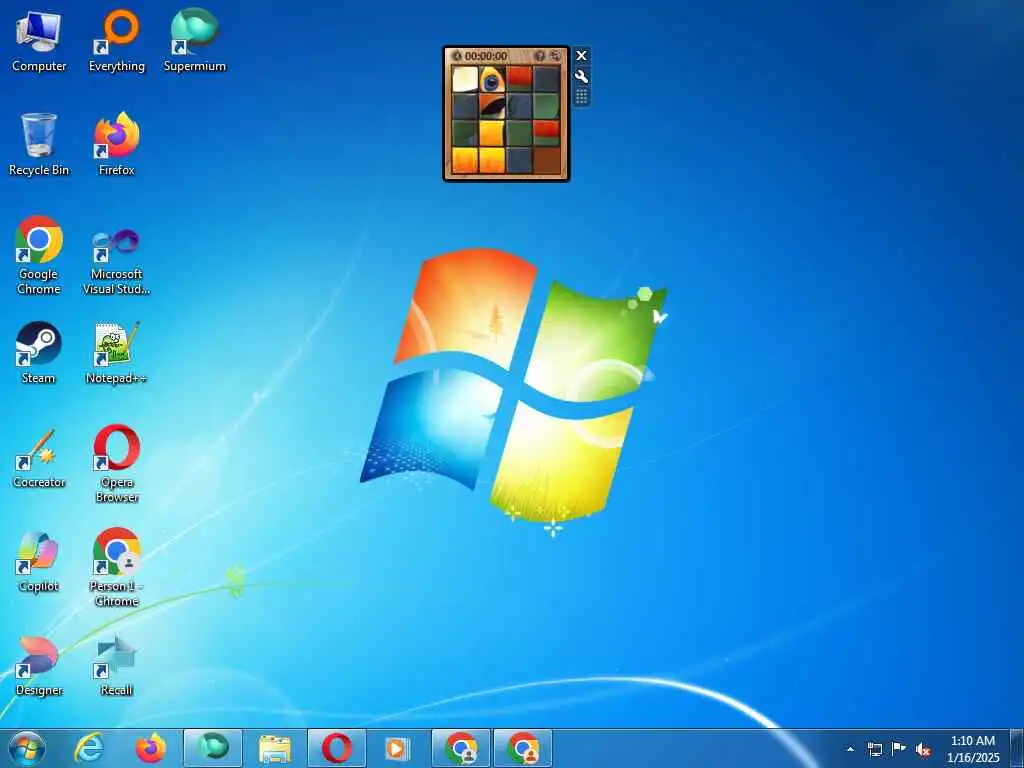
Task: Select the Firefox shortcut on the desktop
Action: tap(116, 145)
